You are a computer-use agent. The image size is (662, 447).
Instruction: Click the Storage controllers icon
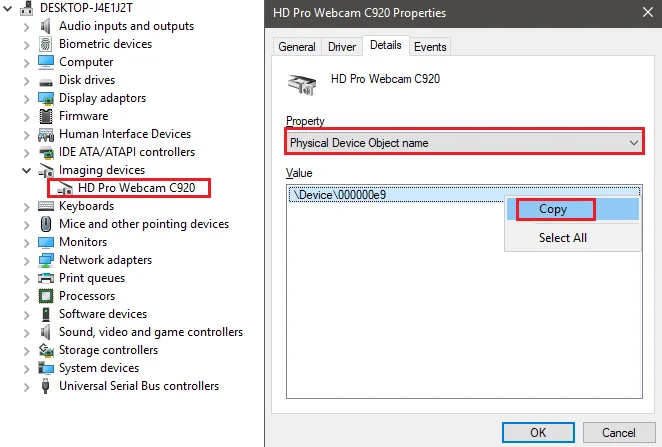pyautogui.click(x=46, y=350)
